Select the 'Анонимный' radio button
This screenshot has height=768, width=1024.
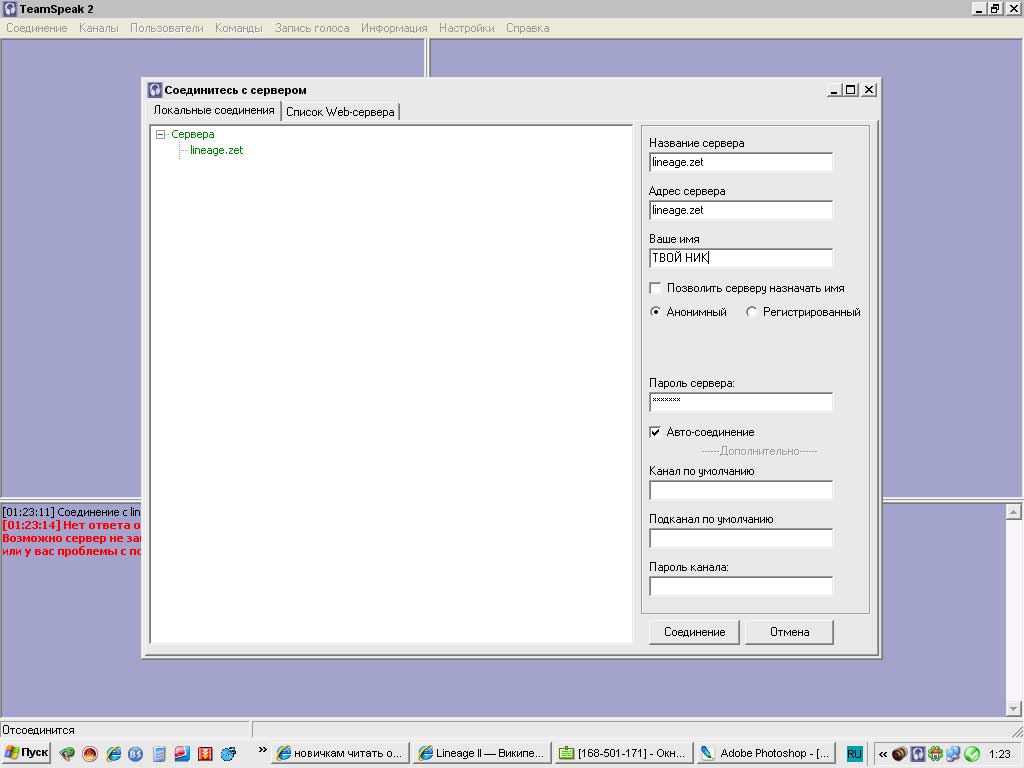coord(655,312)
